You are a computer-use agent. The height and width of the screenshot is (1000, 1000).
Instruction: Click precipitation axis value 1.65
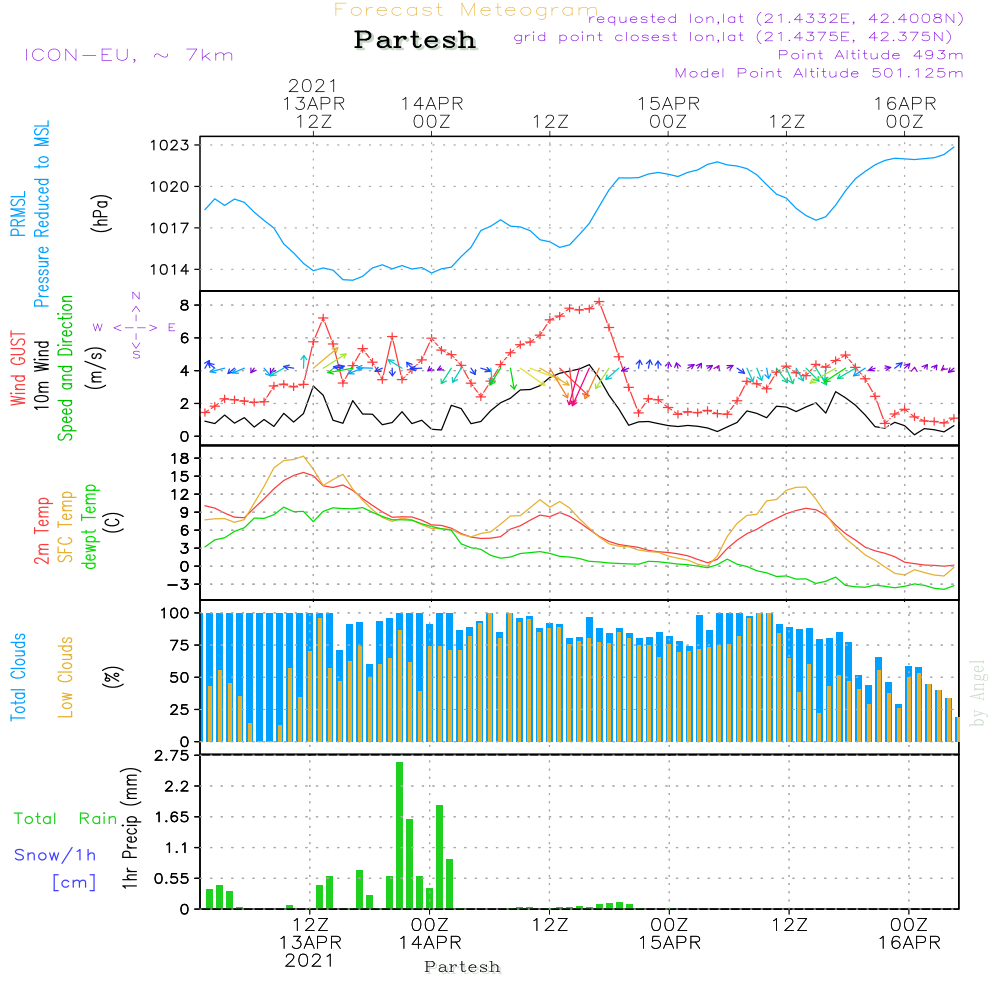[x=172, y=818]
